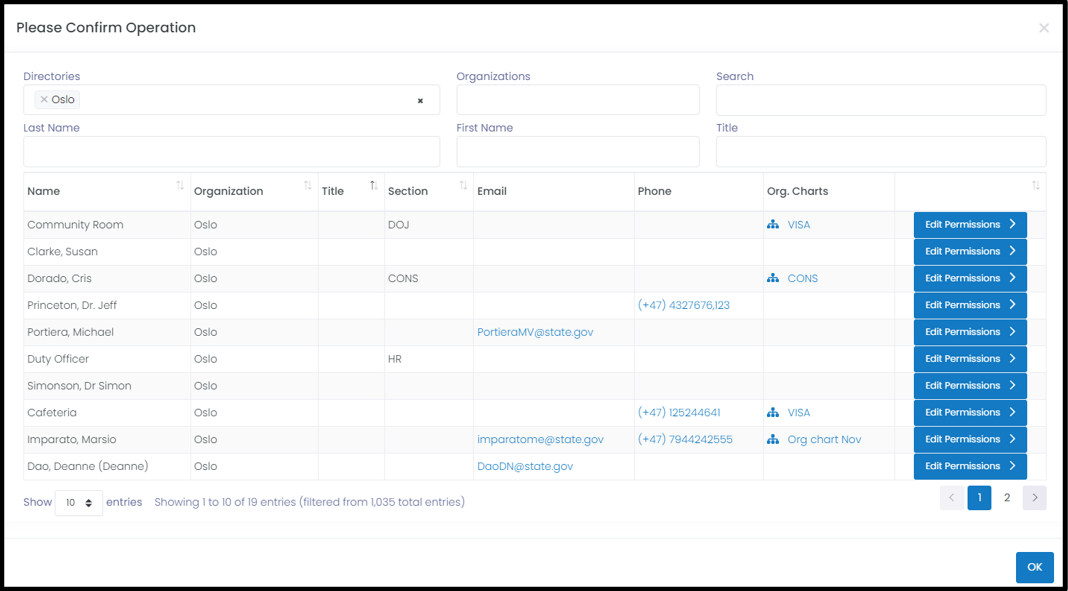The width and height of the screenshot is (1068, 591).
Task: Select the DOJ section cell
Action: point(429,225)
